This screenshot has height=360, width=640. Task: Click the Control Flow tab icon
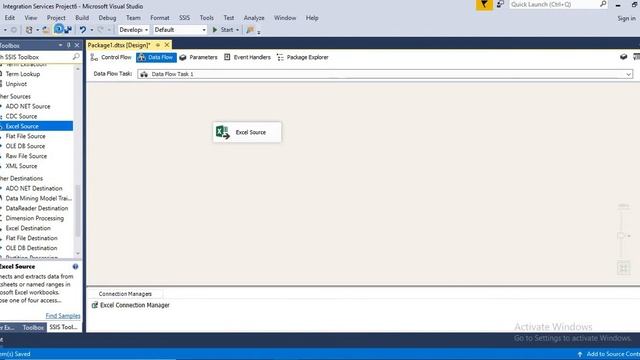pos(94,58)
